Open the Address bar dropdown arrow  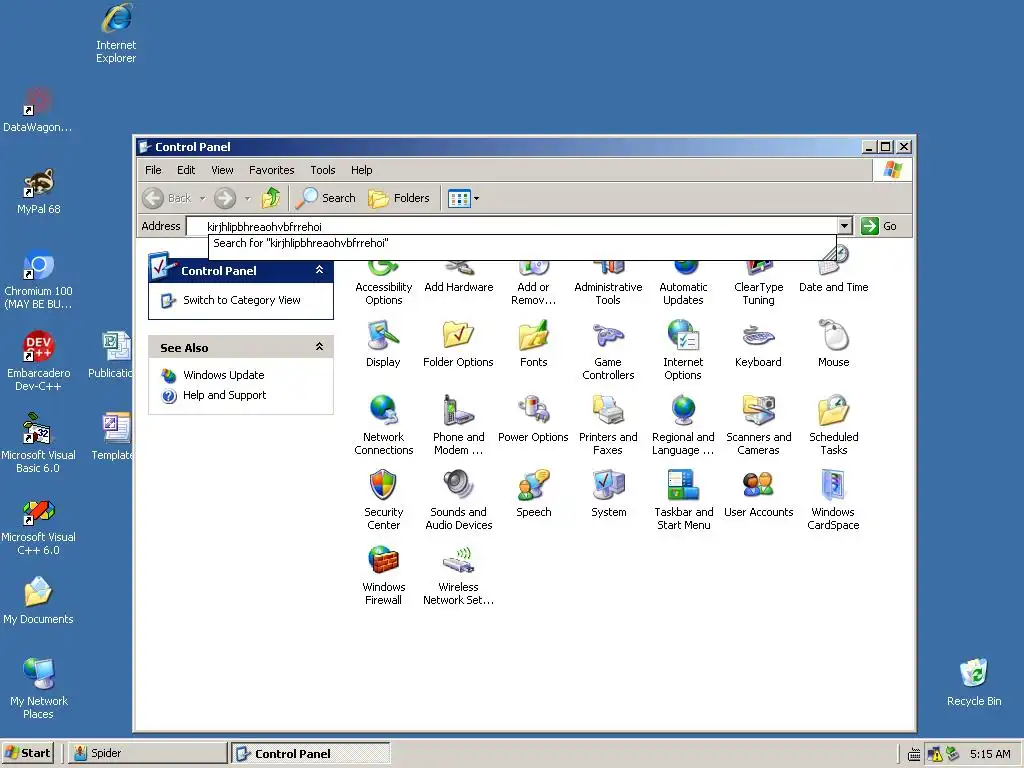click(844, 226)
